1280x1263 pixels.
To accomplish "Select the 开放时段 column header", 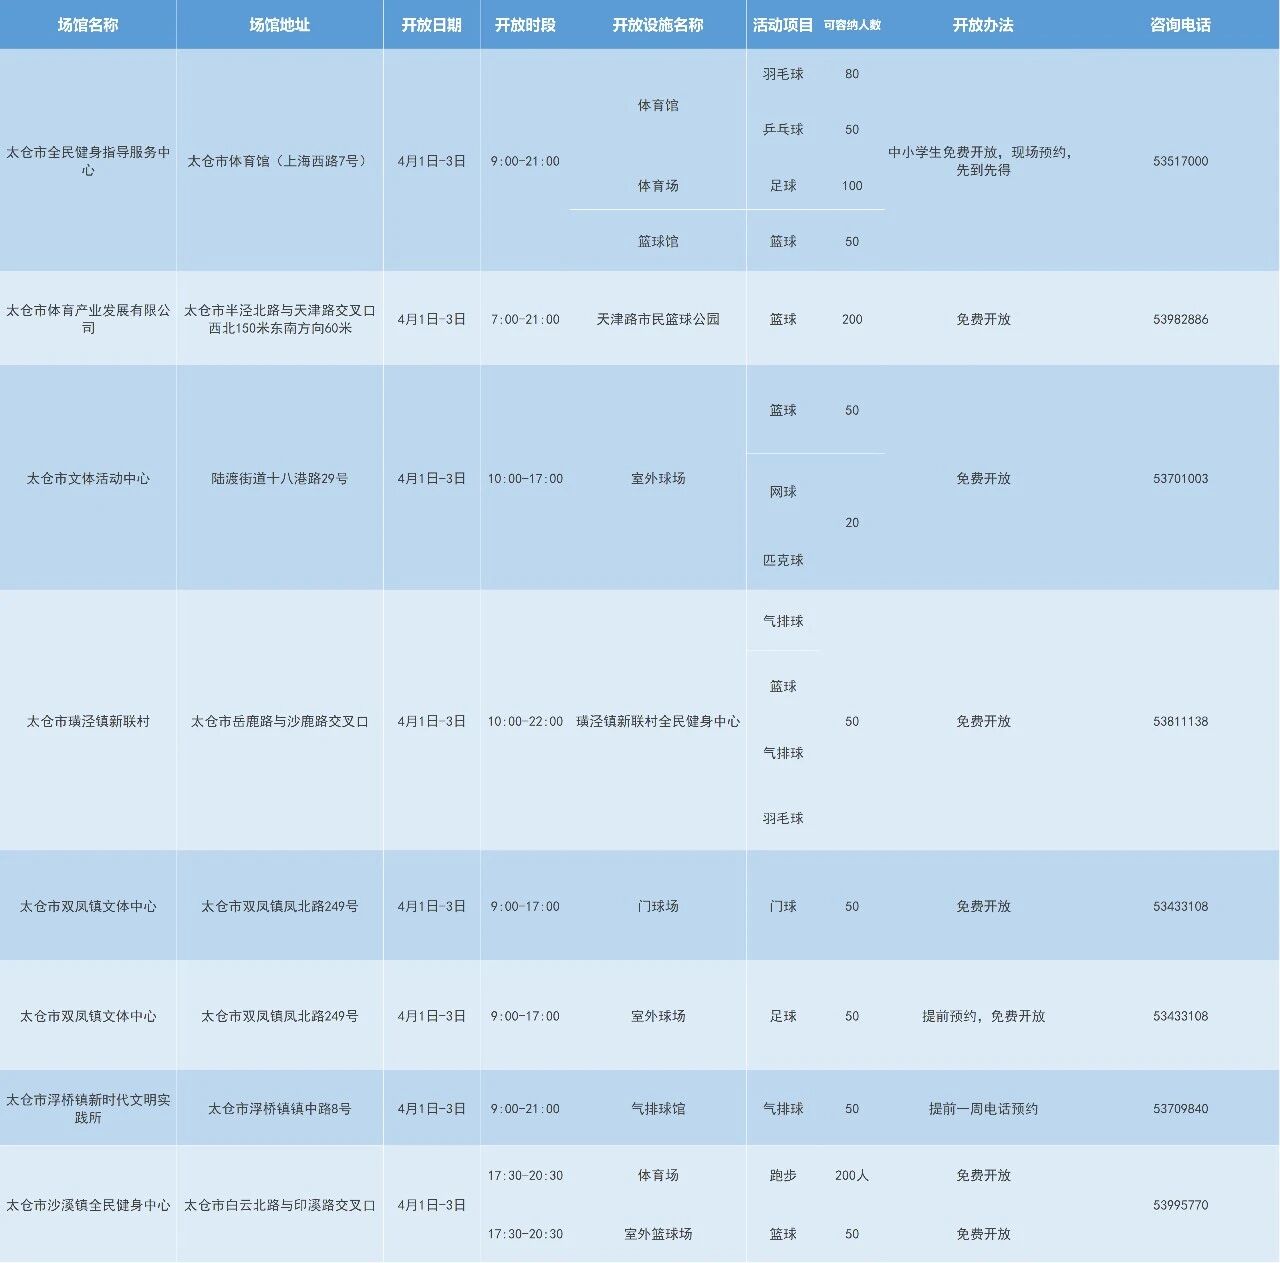I will (x=525, y=25).
